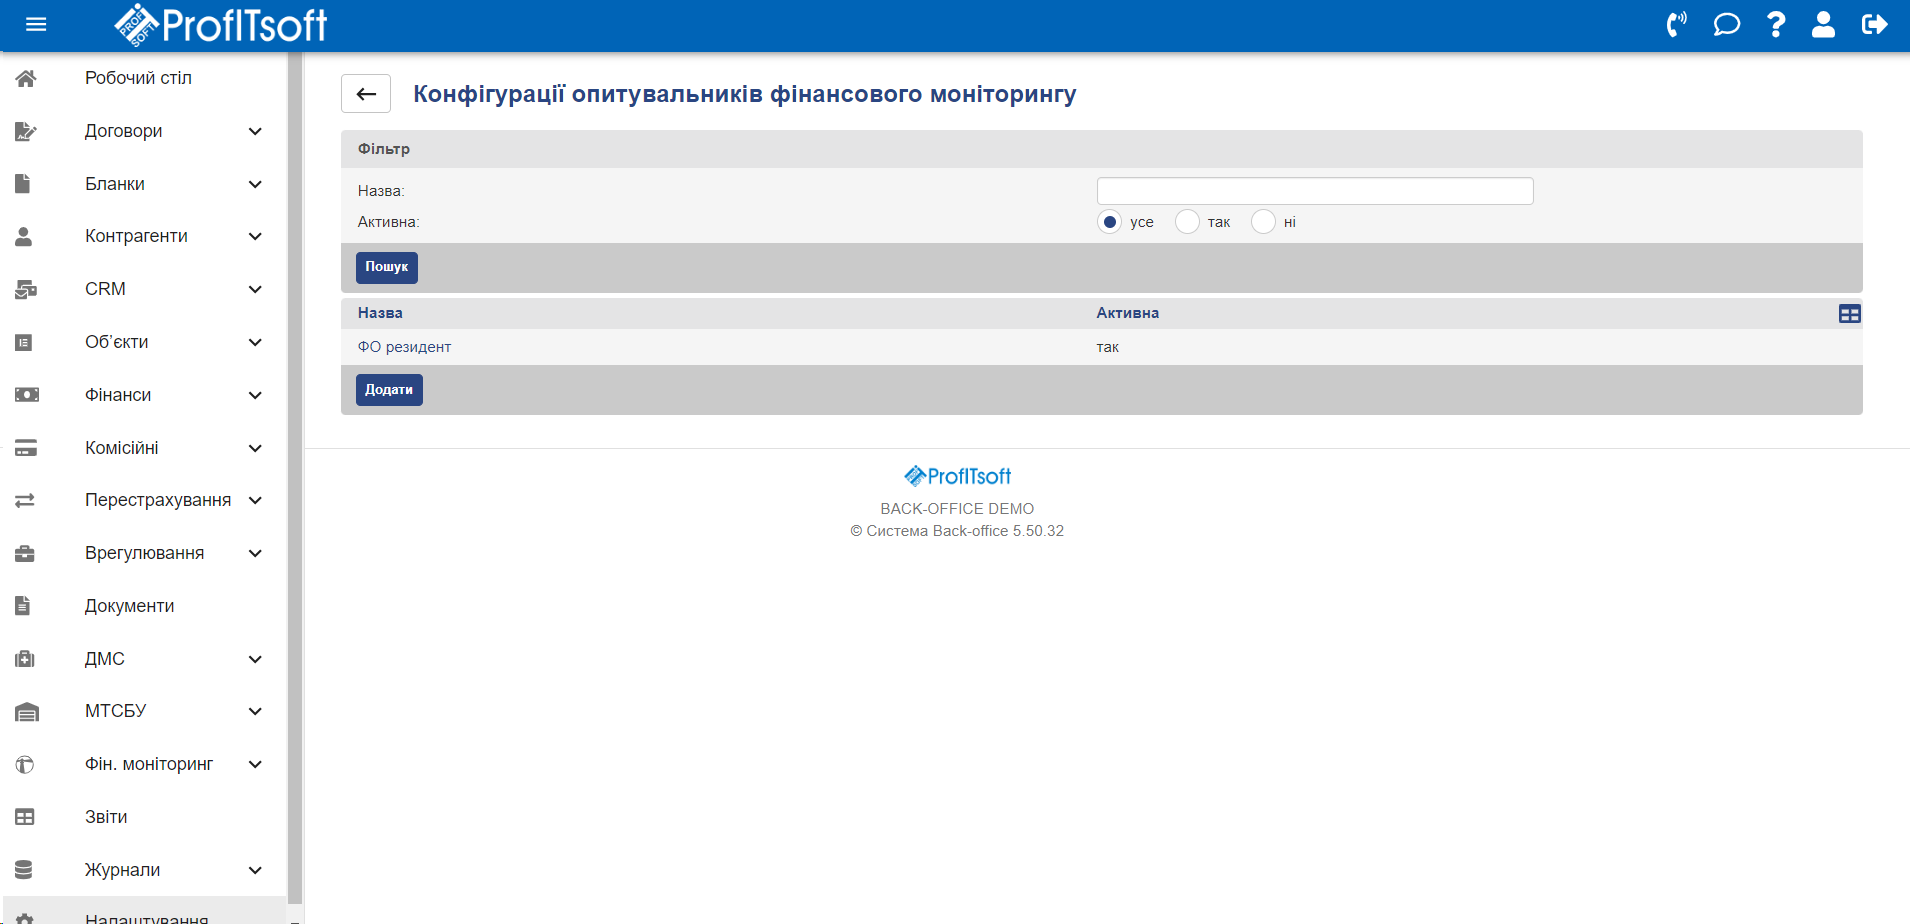Open Звіти menu item
1910x924 pixels.
[106, 817]
